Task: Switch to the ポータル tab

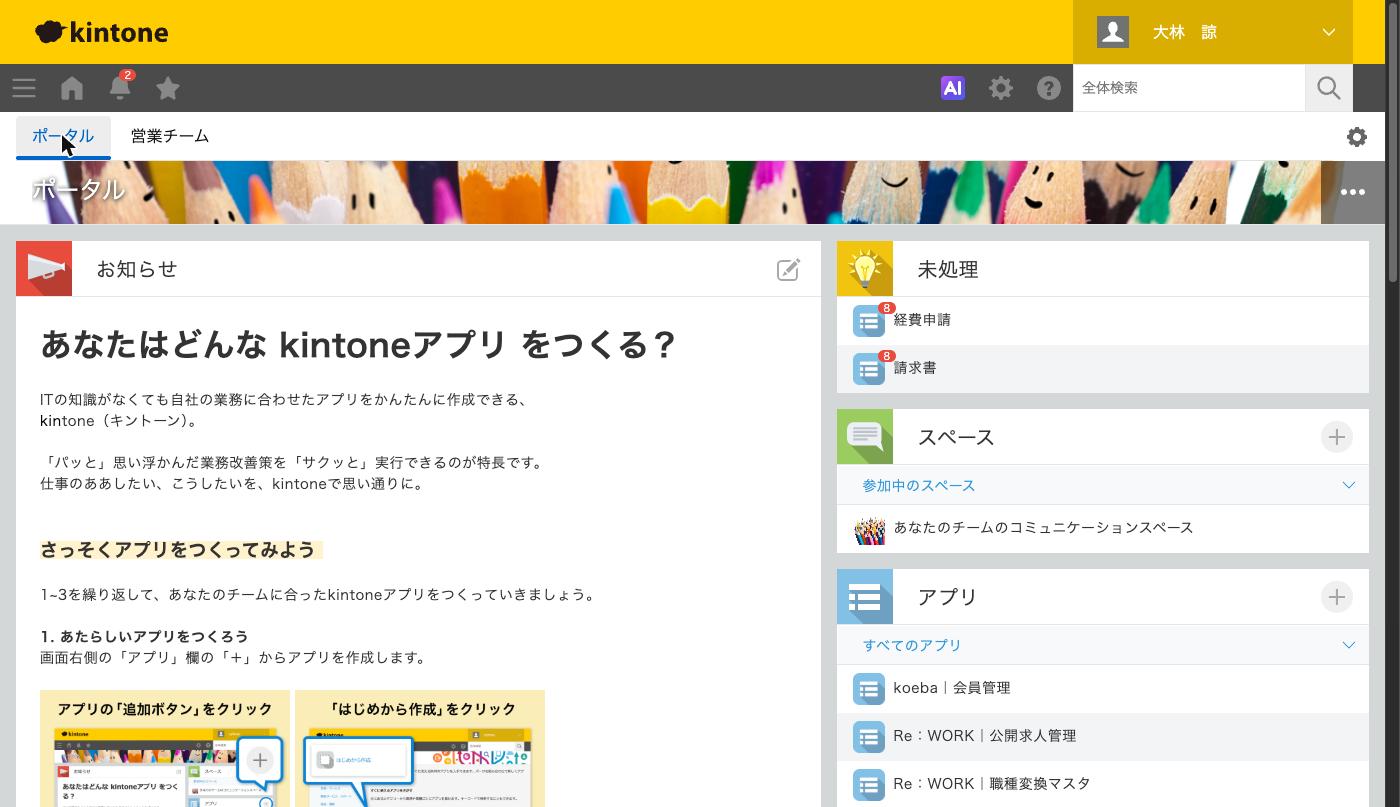Action: [x=63, y=136]
